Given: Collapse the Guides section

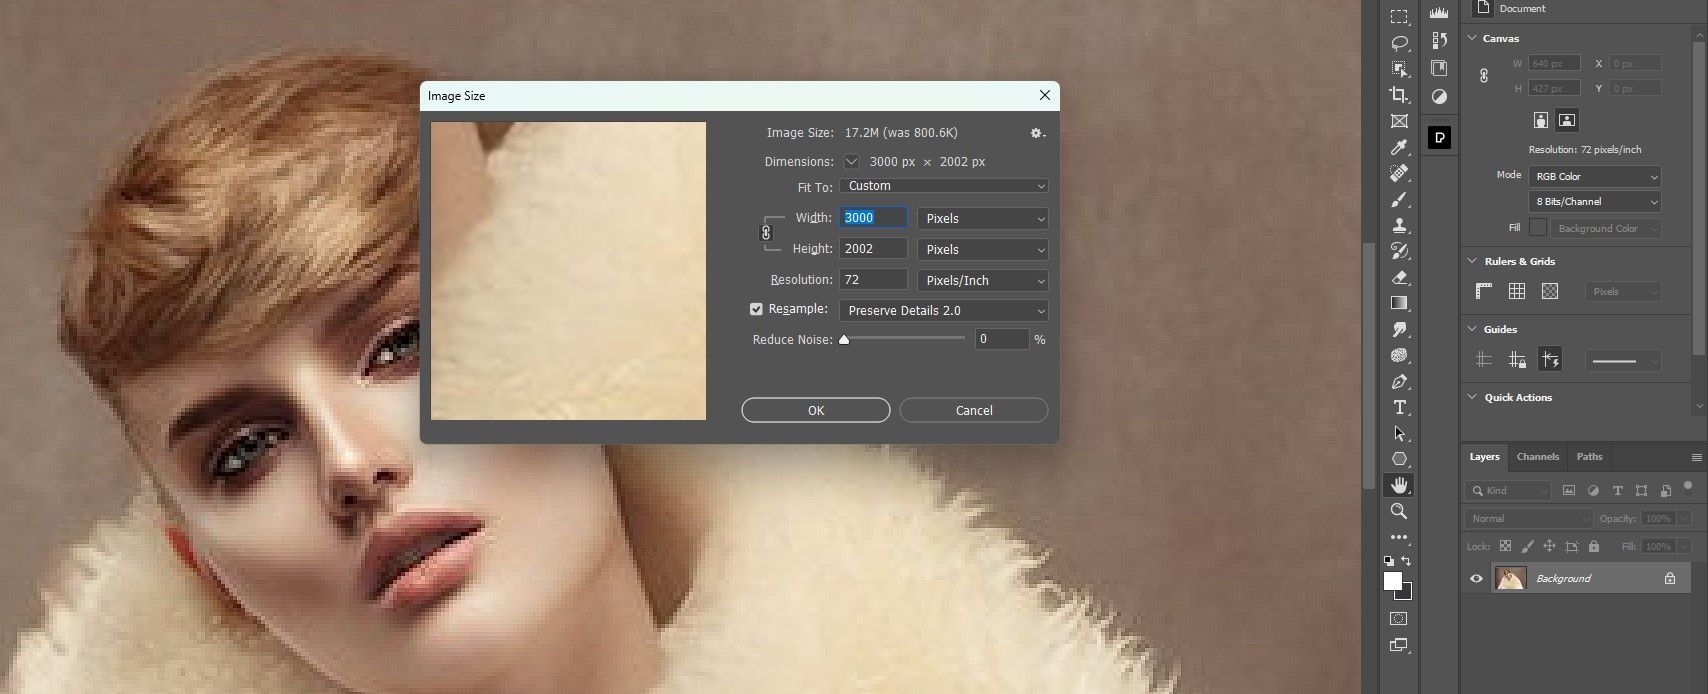Looking at the screenshot, I should (1472, 329).
